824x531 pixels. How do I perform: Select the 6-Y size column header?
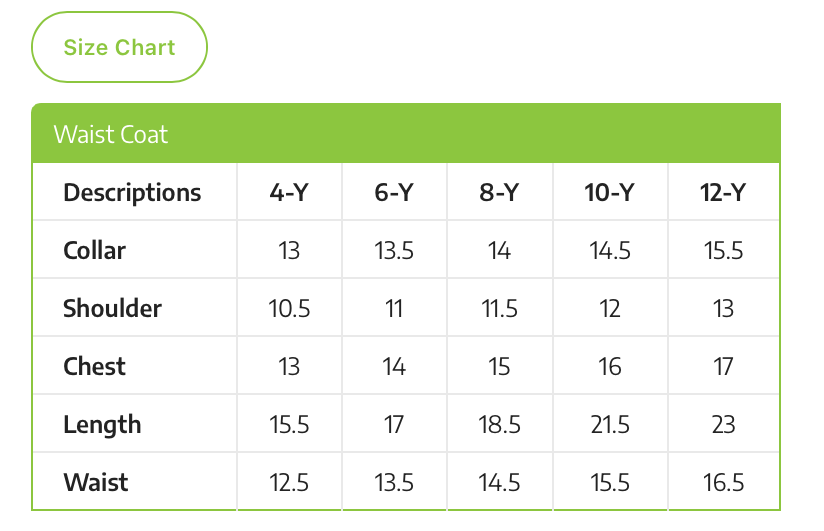point(394,192)
